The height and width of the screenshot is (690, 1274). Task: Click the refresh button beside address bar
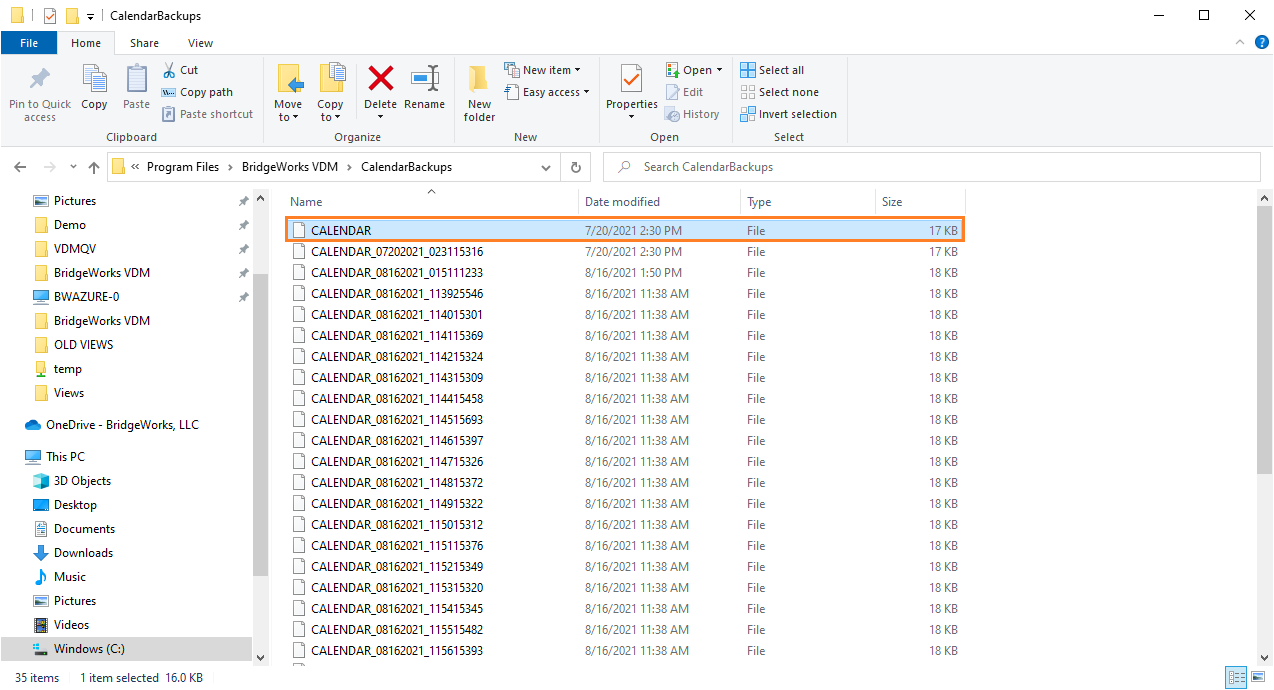point(576,167)
